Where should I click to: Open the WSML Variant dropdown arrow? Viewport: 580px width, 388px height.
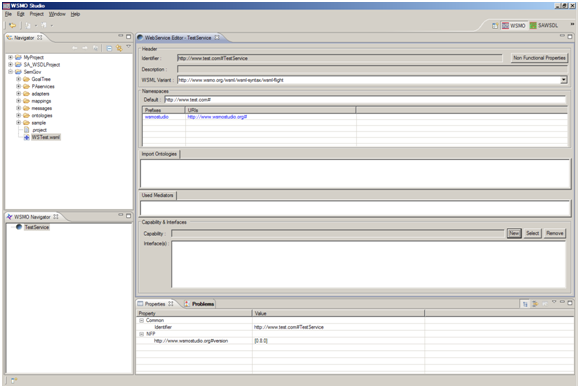[x=563, y=80]
